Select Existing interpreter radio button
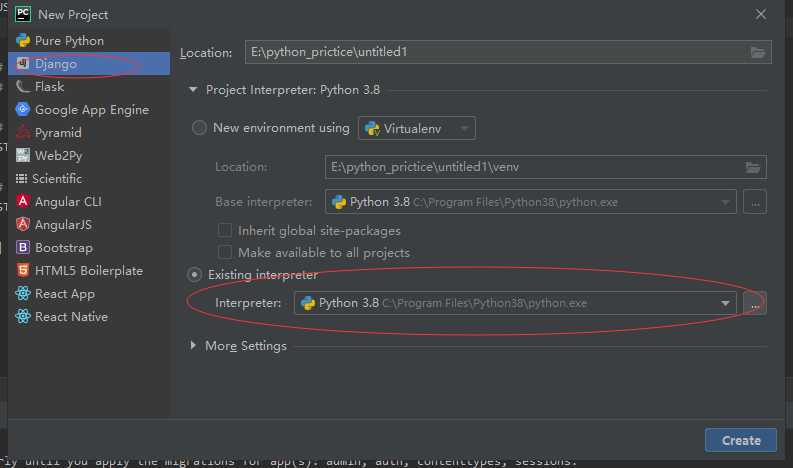The height and width of the screenshot is (468, 793). 194,275
